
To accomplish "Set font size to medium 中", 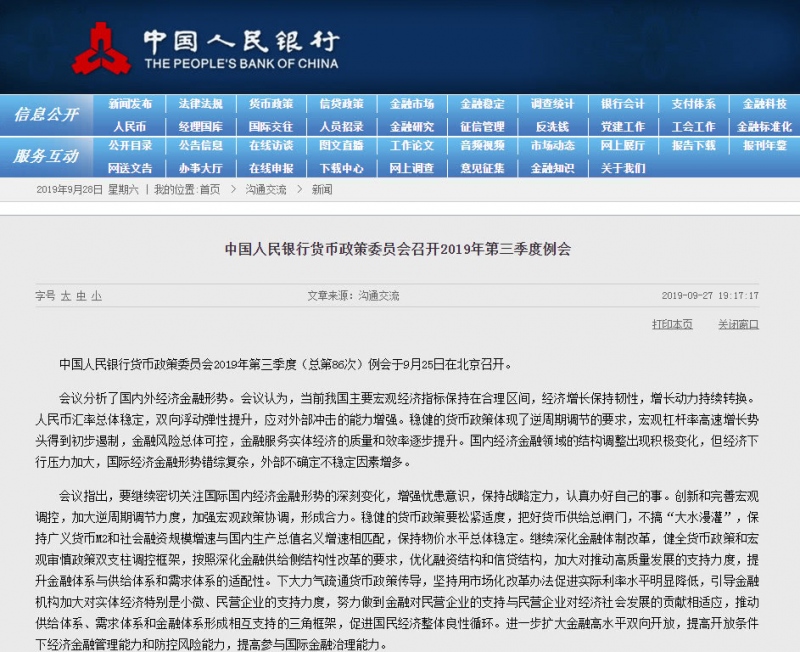I will click(81, 296).
